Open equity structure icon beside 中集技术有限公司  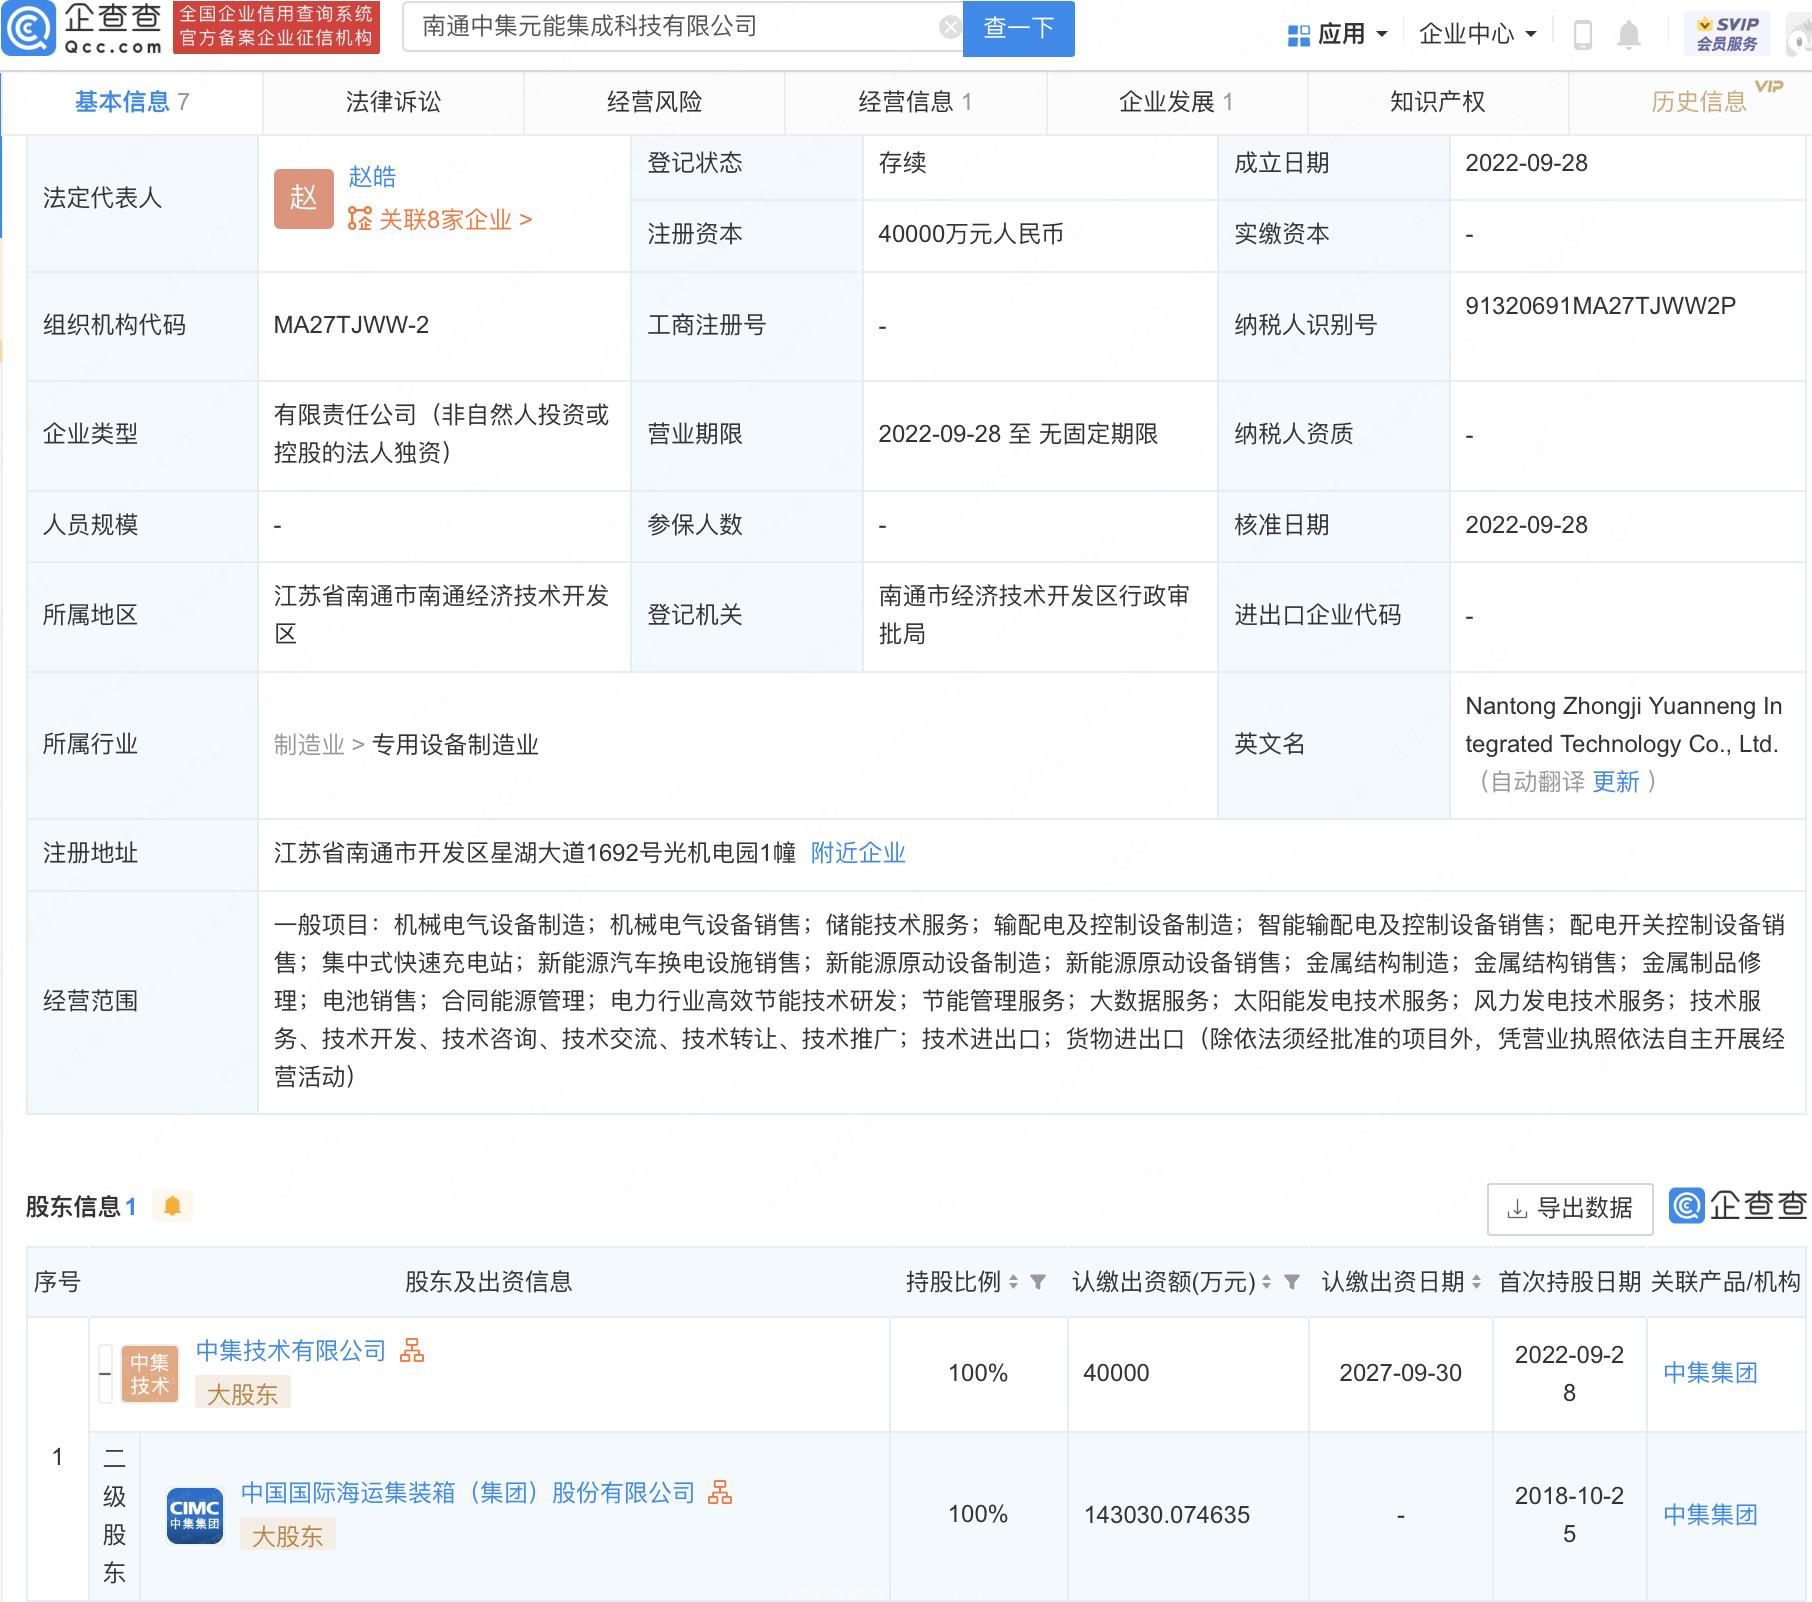tap(412, 1351)
